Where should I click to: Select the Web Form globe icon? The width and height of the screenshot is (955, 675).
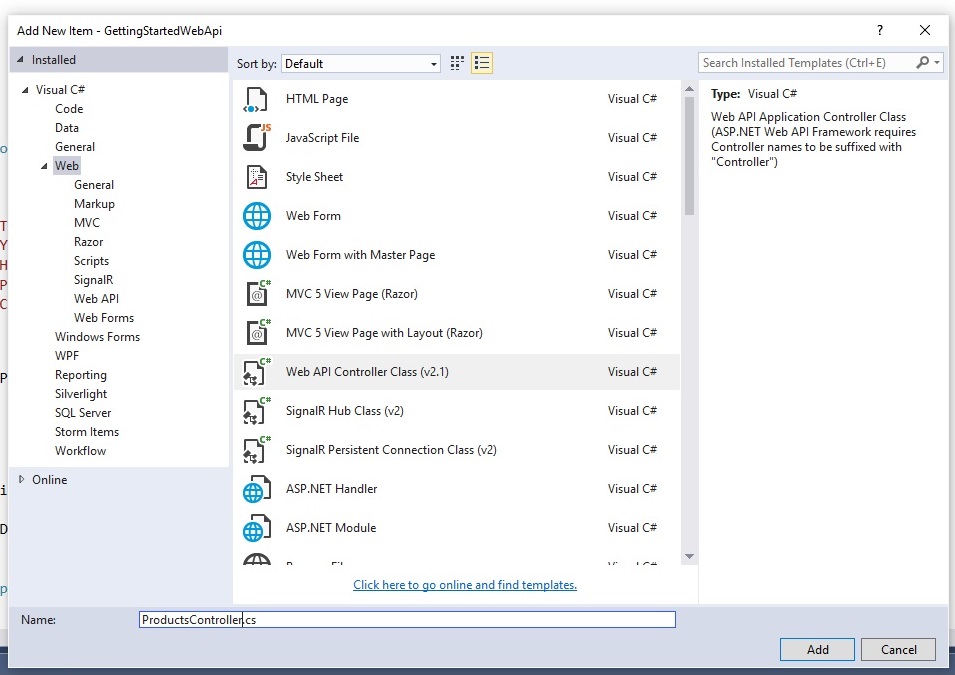[257, 216]
